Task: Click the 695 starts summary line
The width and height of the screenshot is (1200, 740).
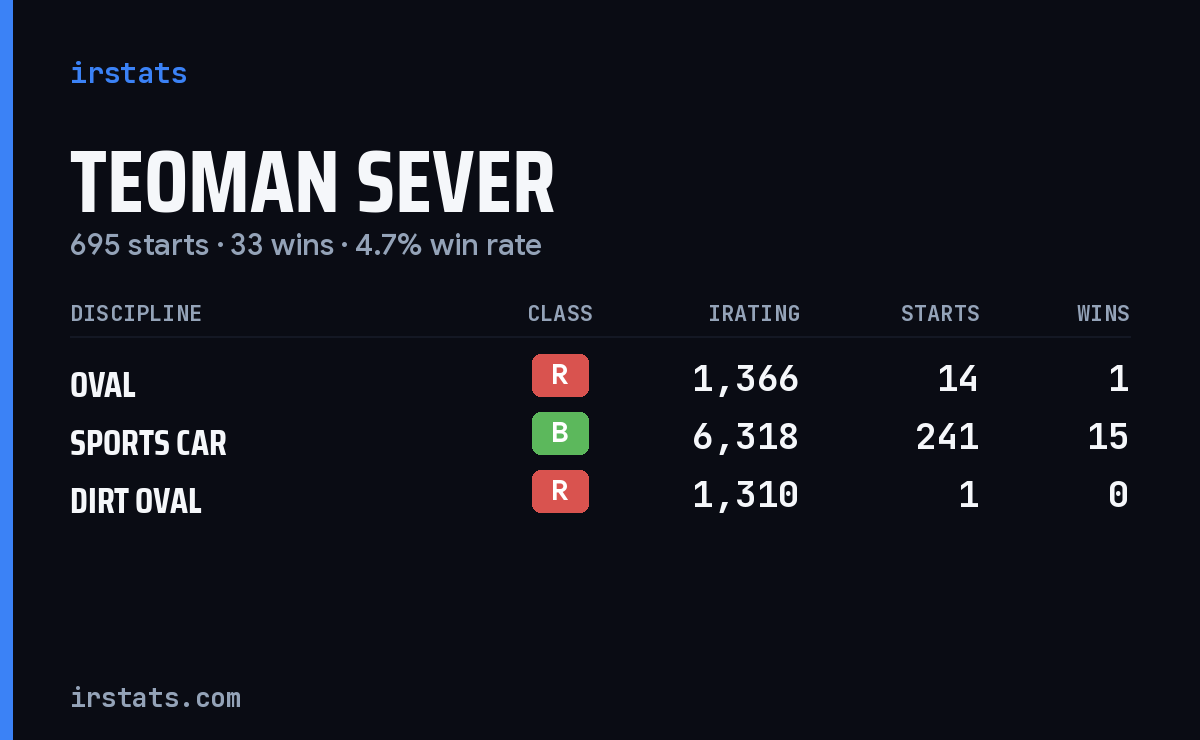Action: (x=305, y=245)
